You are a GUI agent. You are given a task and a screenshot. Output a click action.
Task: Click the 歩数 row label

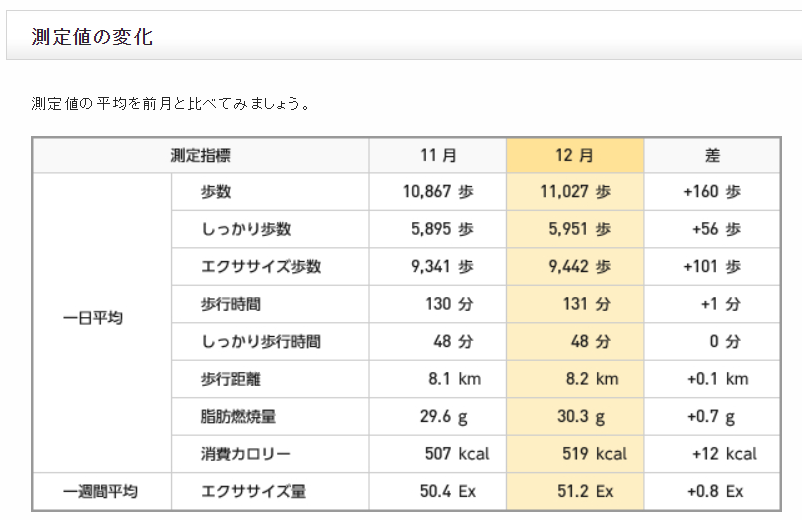coord(216,192)
